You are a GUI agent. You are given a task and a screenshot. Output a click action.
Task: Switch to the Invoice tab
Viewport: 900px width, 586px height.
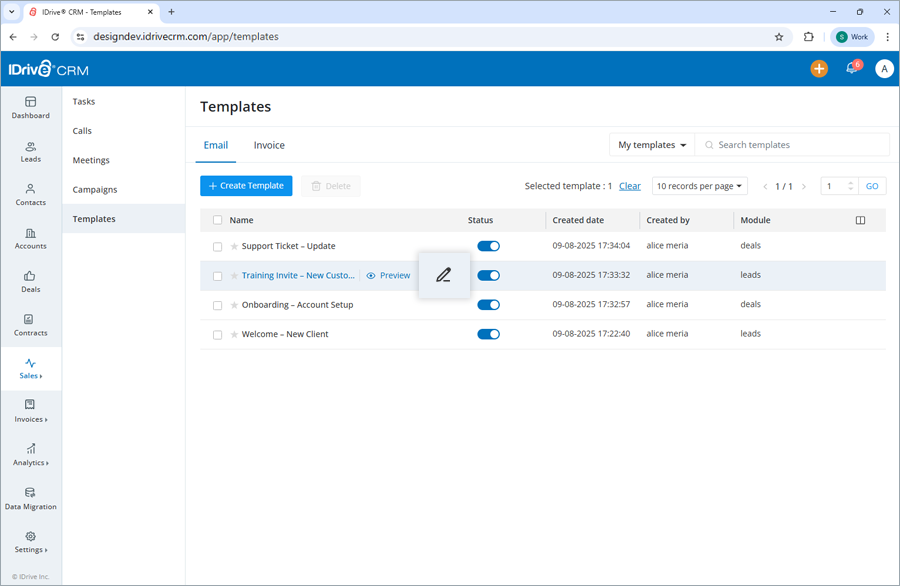click(268, 144)
